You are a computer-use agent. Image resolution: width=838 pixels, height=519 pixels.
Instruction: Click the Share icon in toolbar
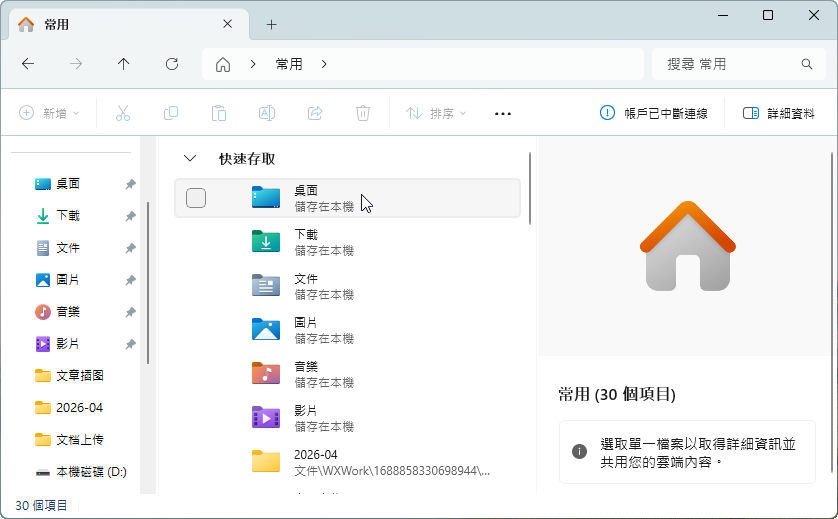click(315, 114)
